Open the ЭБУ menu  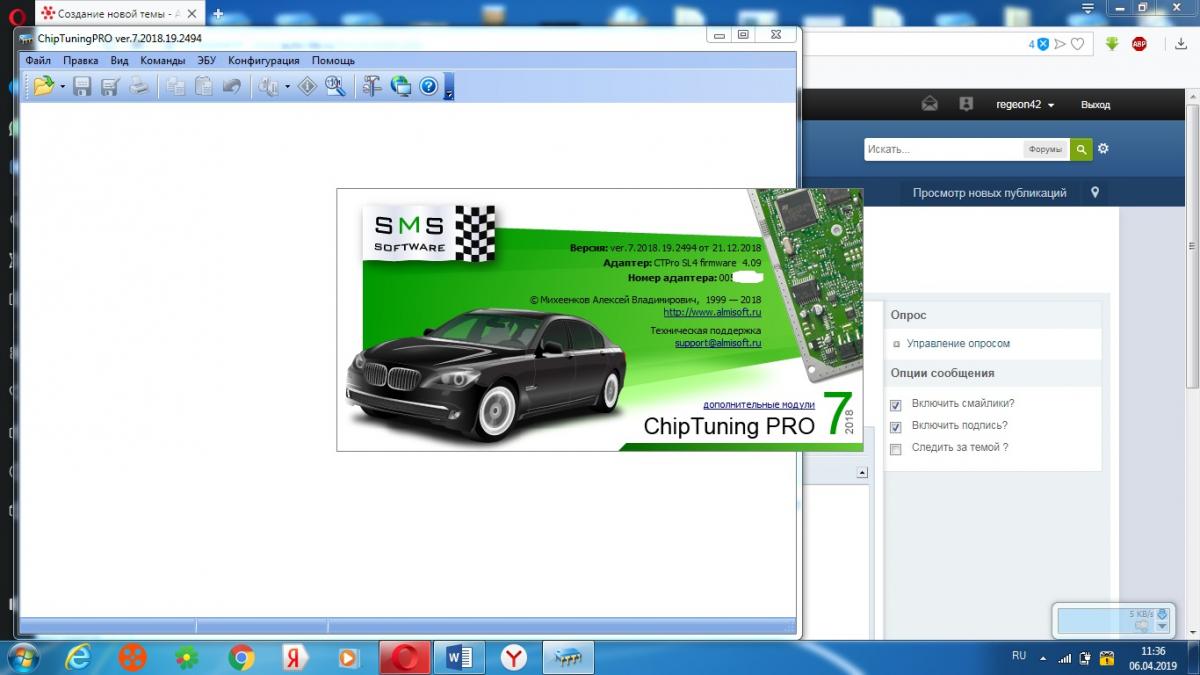tap(206, 60)
